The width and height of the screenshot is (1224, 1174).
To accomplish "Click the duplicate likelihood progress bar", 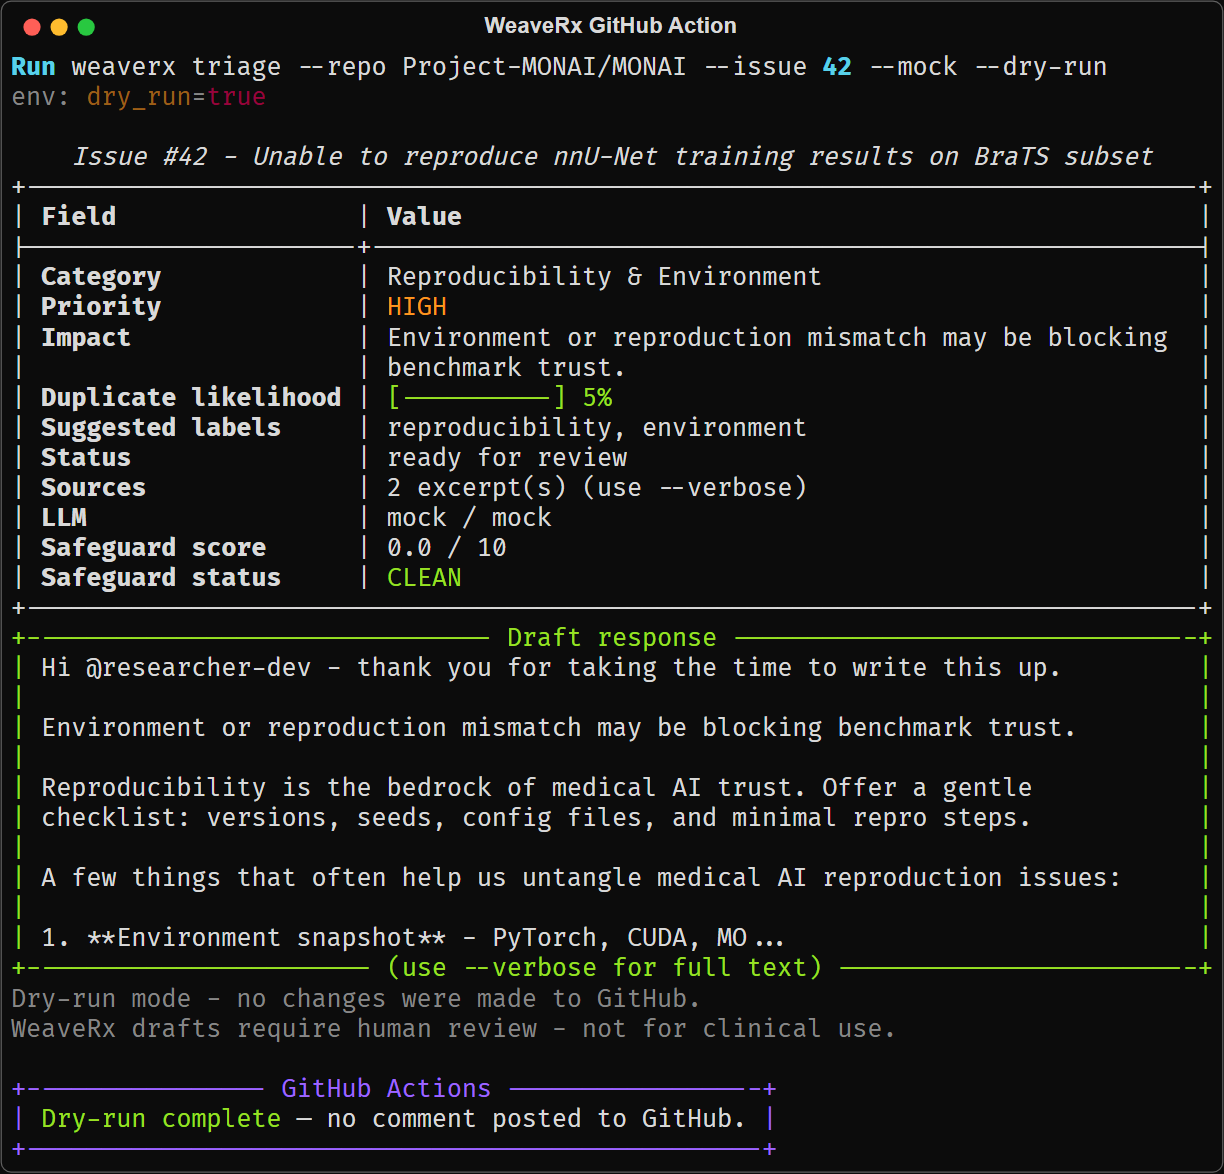I will click(477, 397).
